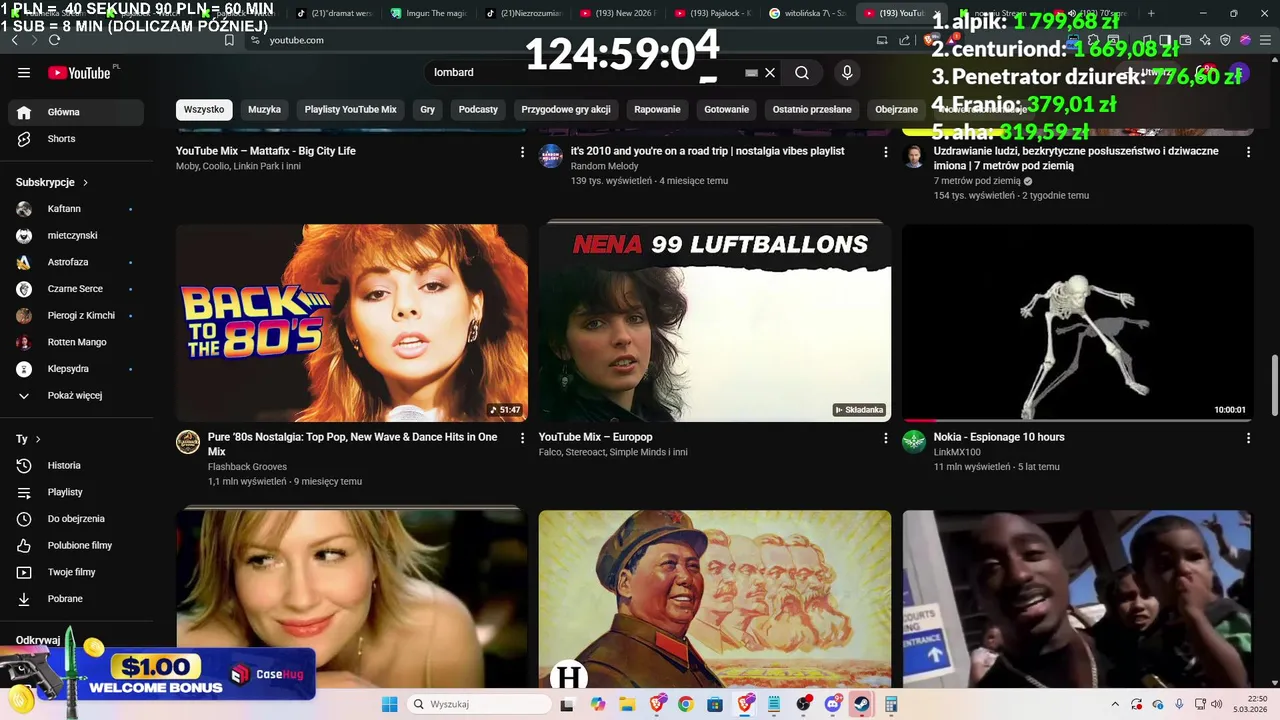Open the Back to the 80's thumbnail
Image resolution: width=1280 pixels, height=720 pixels.
(x=352, y=323)
